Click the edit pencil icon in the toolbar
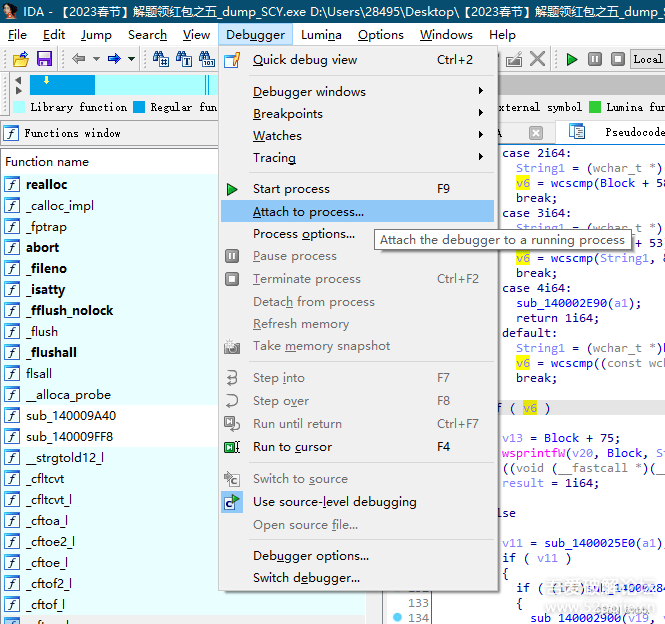The width and height of the screenshot is (665, 624). 514,59
